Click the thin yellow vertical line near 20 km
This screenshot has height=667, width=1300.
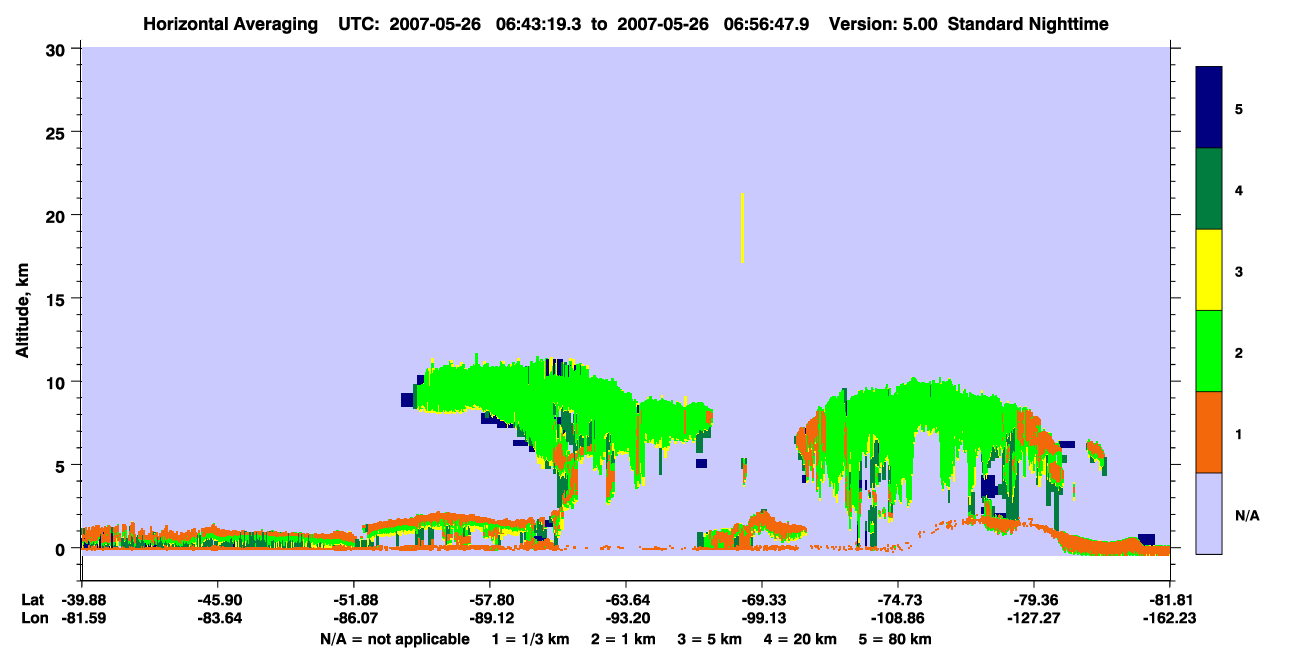tap(742, 228)
